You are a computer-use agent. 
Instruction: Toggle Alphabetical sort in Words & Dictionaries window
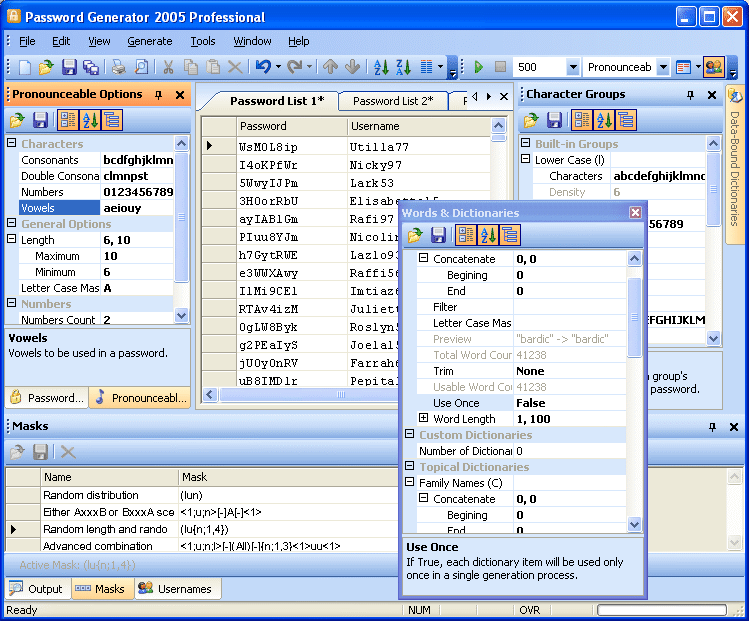click(488, 235)
